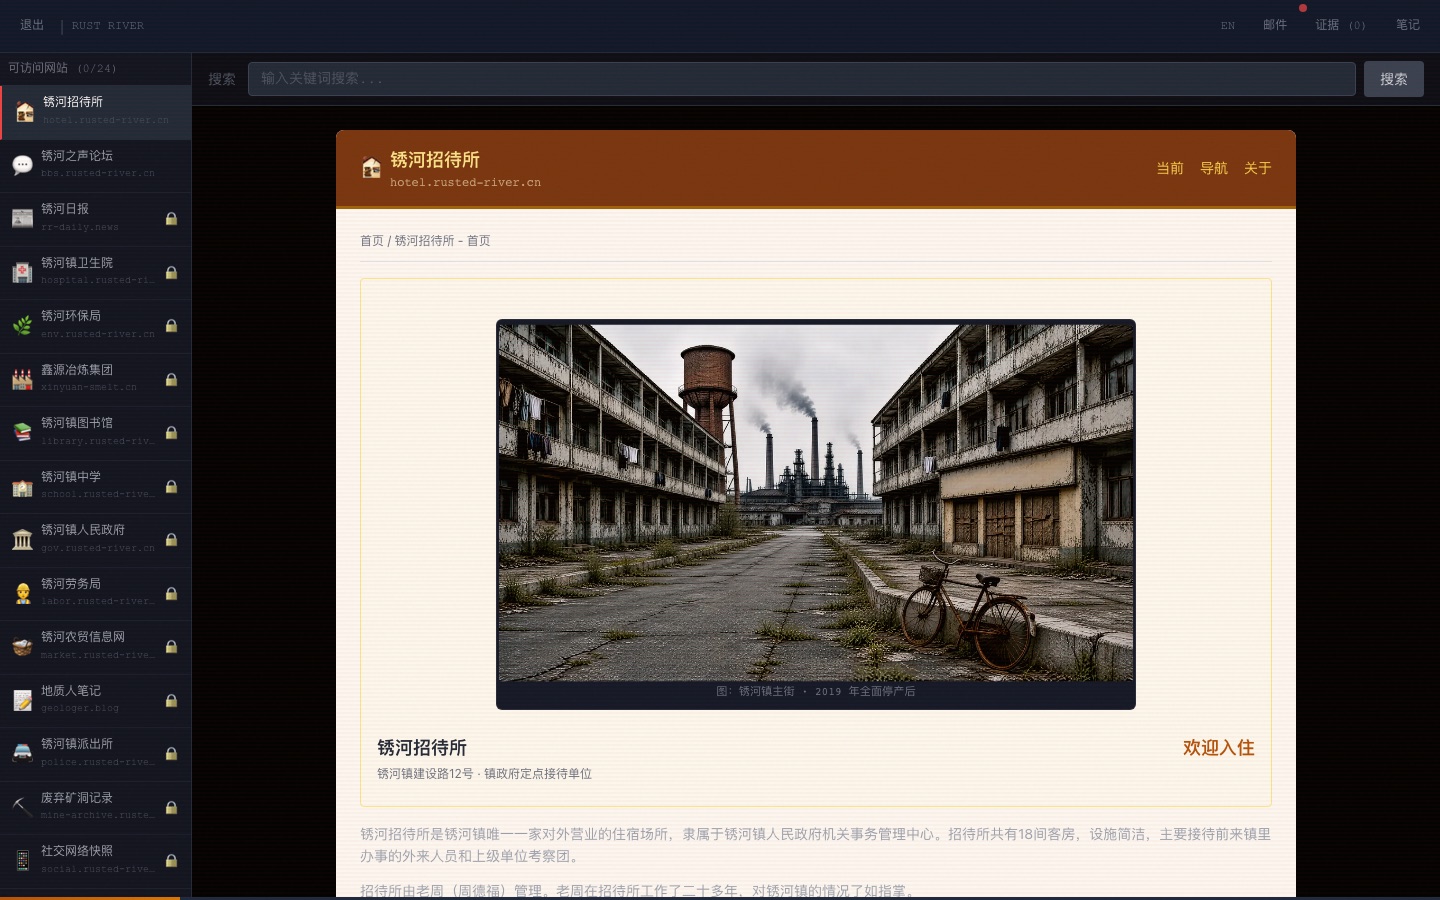The height and width of the screenshot is (900, 1440).
Task: Click the 锈河镇卫生院 hospital icon
Action: 23,272
